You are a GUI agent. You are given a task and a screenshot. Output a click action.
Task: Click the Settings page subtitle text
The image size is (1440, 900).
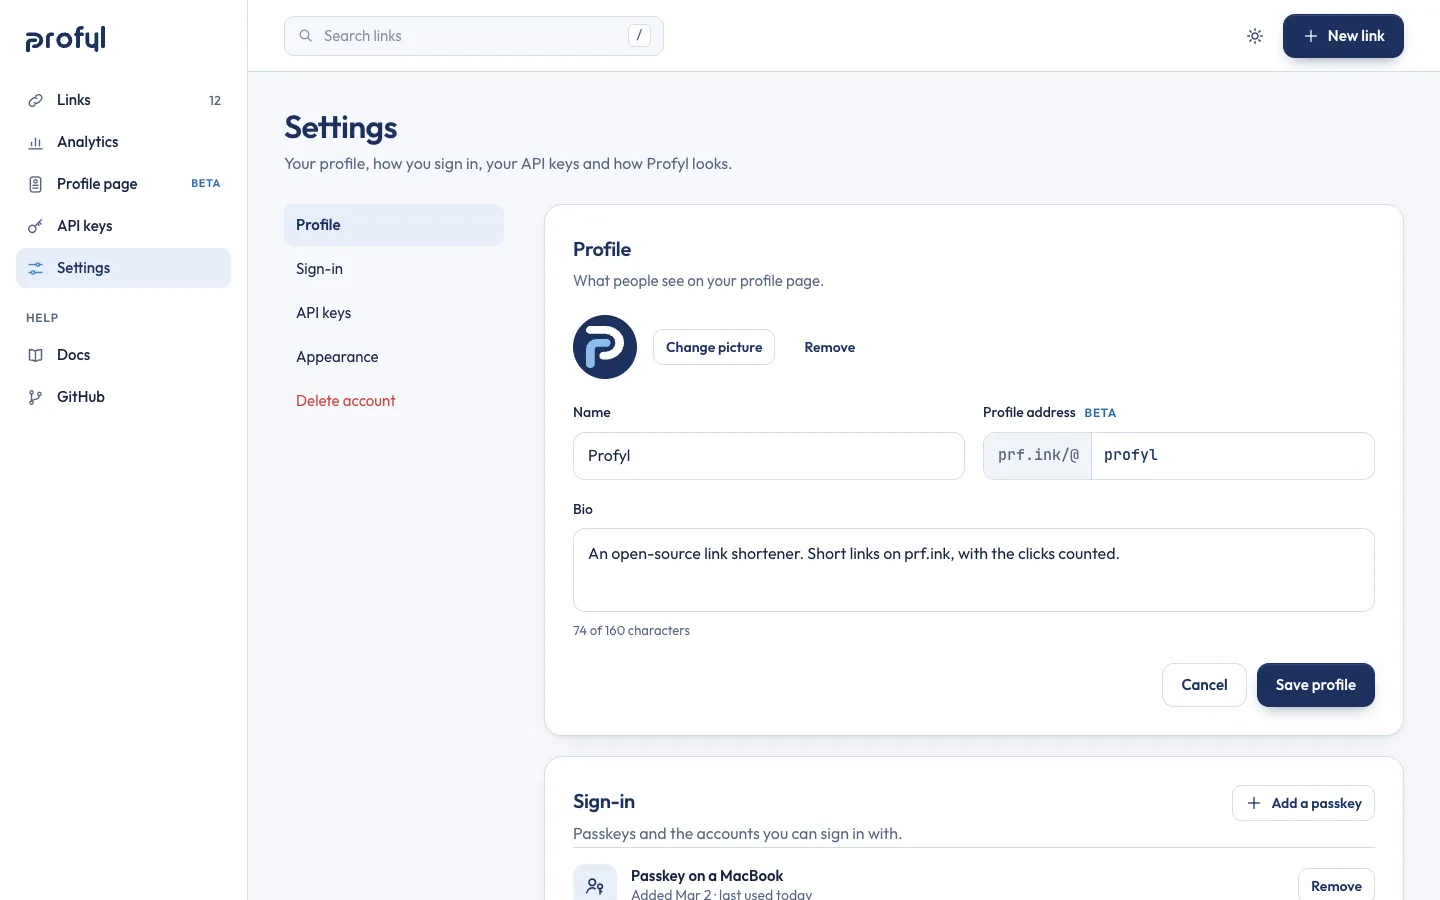508,164
